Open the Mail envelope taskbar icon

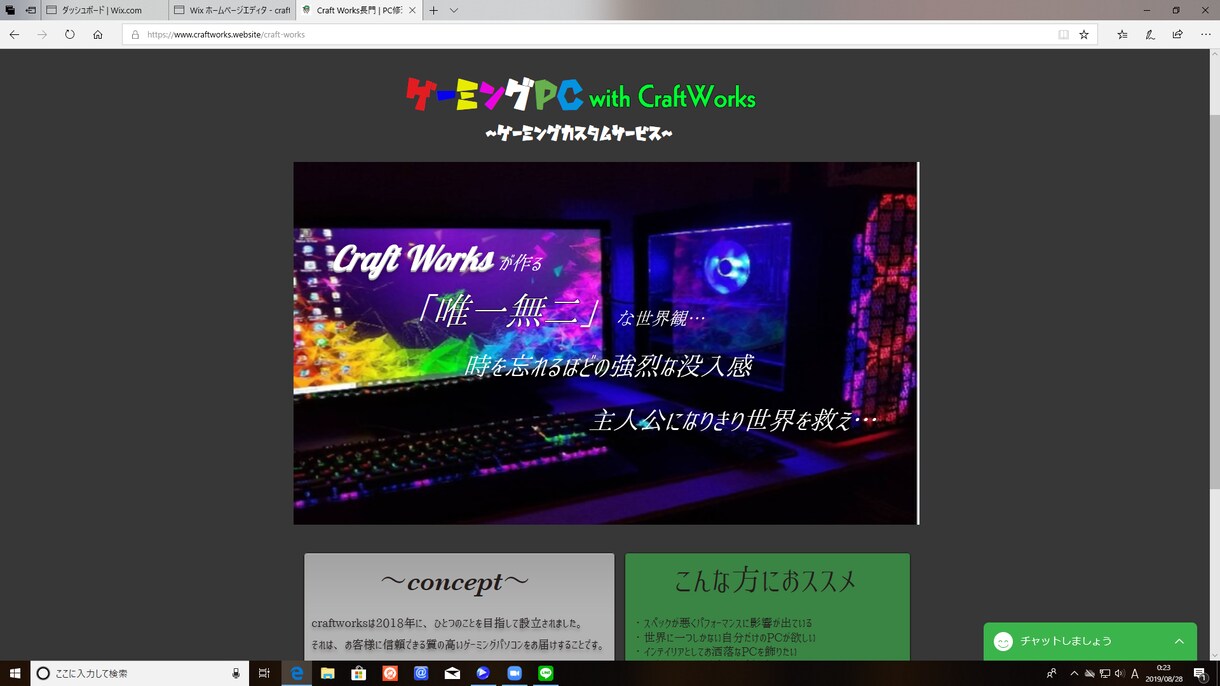click(x=452, y=673)
